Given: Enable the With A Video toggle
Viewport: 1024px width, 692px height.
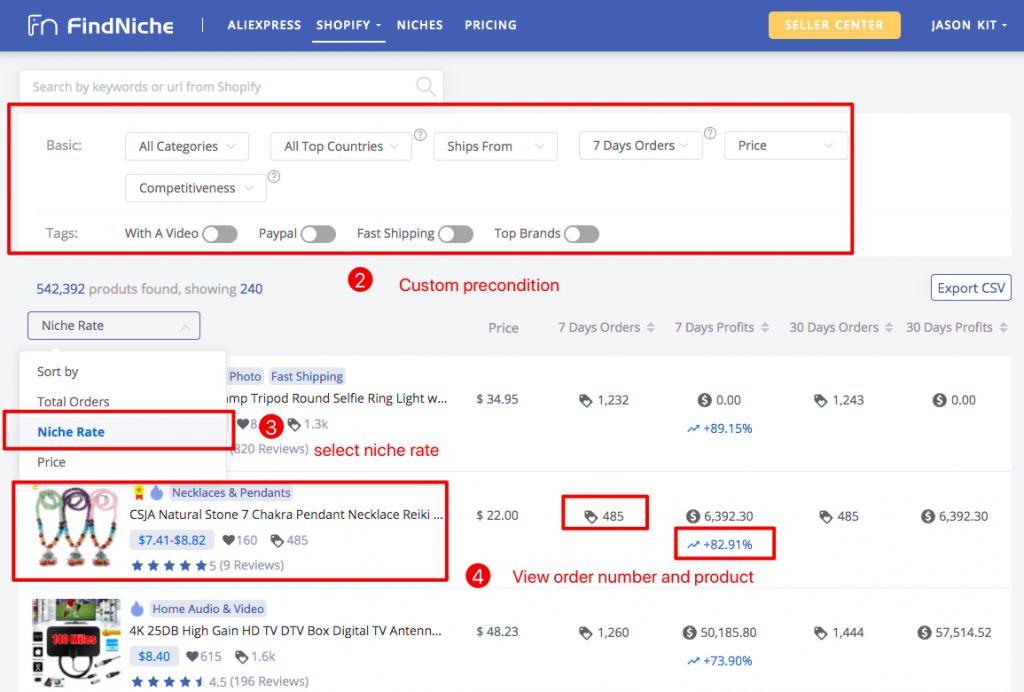Looking at the screenshot, I should (220, 234).
